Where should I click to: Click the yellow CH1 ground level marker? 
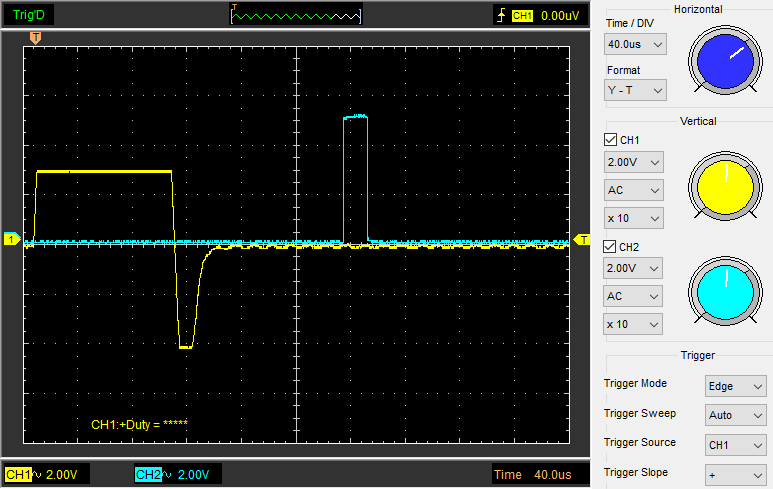(x=11, y=239)
